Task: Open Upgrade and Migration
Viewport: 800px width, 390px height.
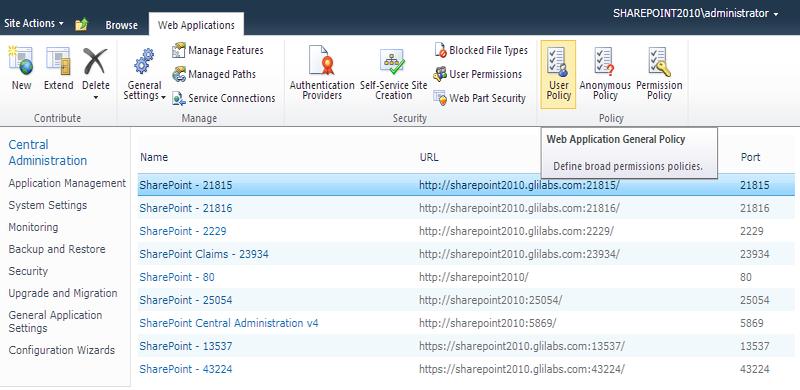Action: click(63, 293)
